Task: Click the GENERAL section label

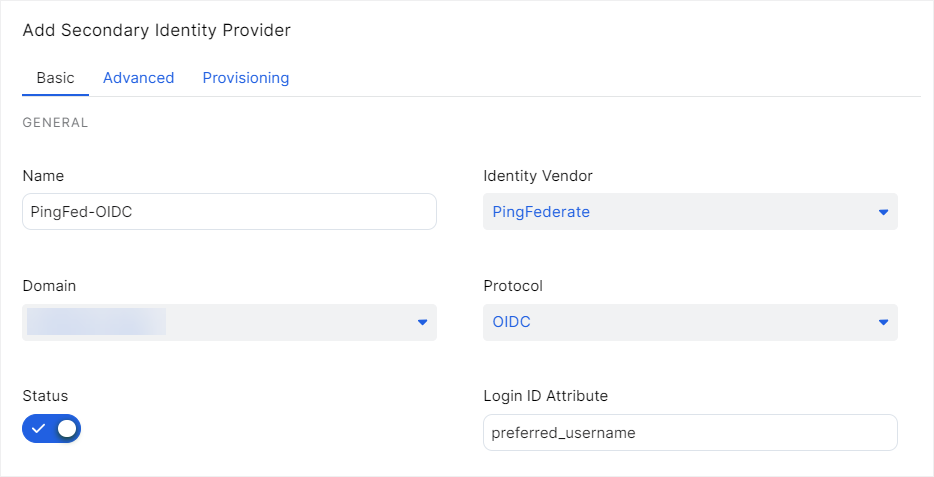Action: (x=55, y=123)
